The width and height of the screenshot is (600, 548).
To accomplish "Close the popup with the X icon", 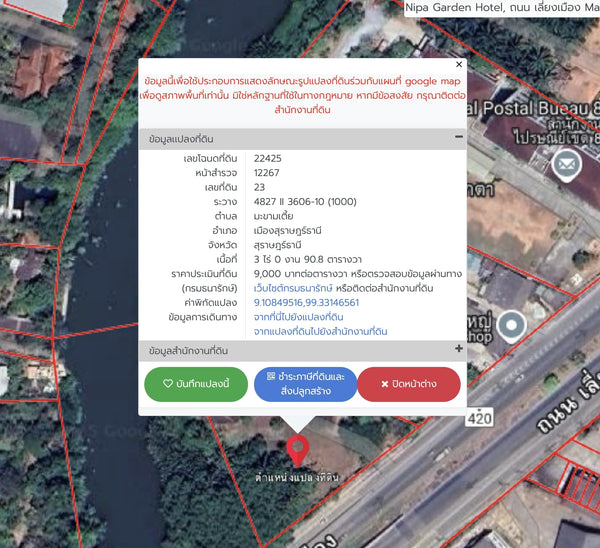I will (459, 65).
